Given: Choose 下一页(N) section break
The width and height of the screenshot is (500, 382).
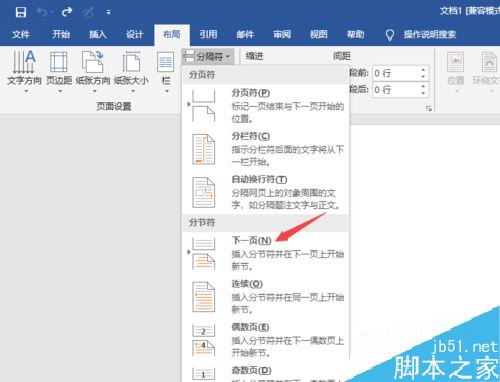Looking at the screenshot, I should click(x=265, y=253).
